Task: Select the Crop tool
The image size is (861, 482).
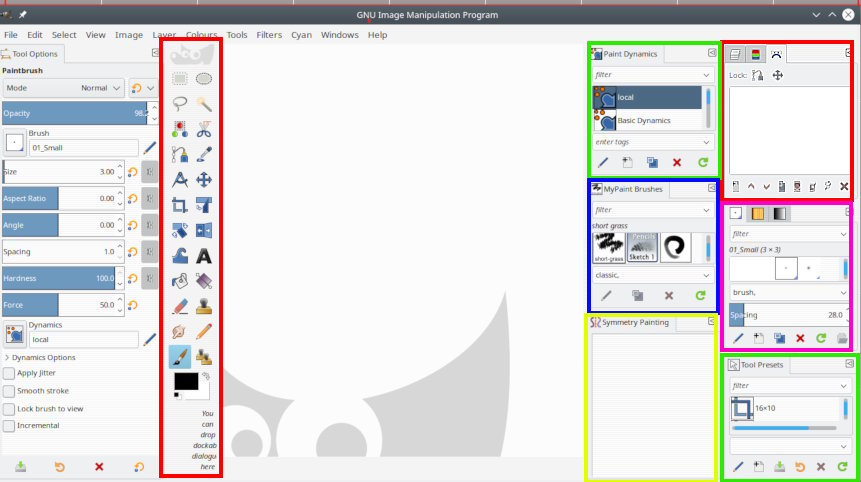Action: point(180,205)
